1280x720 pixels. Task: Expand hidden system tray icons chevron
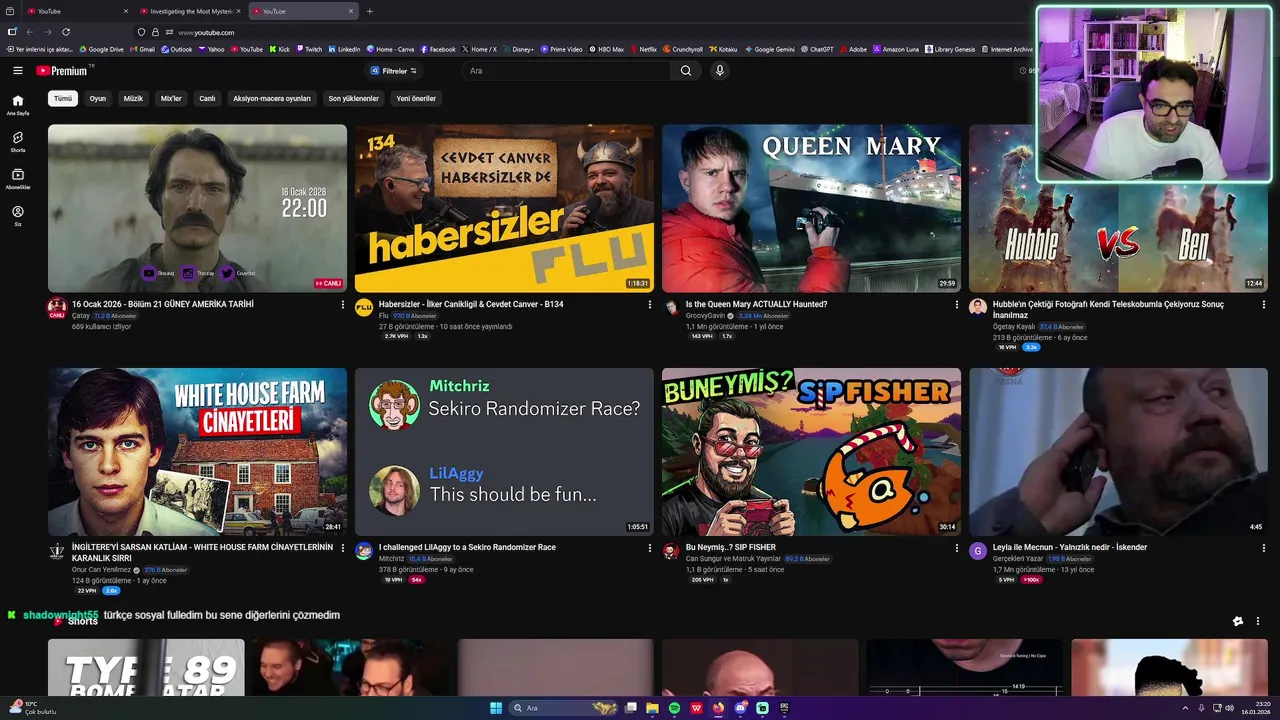[1186, 708]
